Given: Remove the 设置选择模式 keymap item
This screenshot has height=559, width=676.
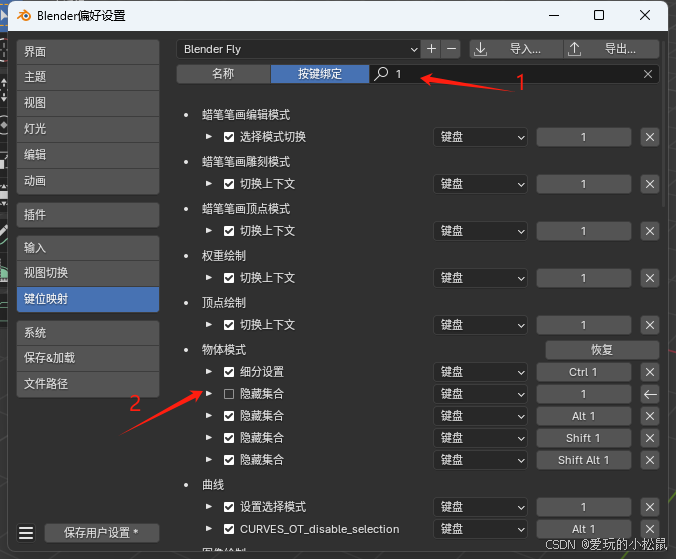Looking at the screenshot, I should tap(650, 507).
